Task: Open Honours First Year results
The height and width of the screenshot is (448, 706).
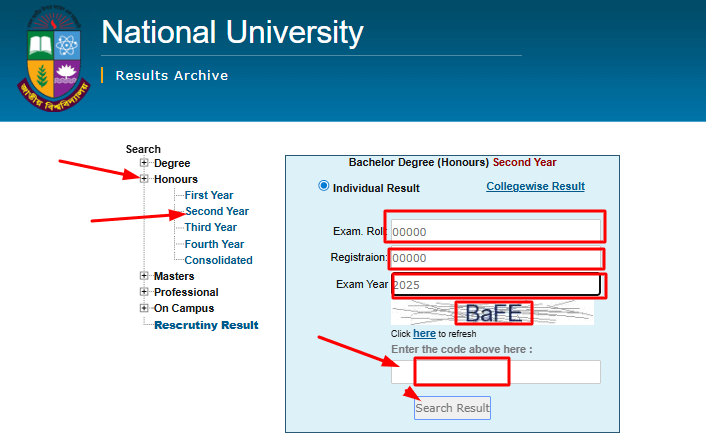Action: click(x=209, y=195)
